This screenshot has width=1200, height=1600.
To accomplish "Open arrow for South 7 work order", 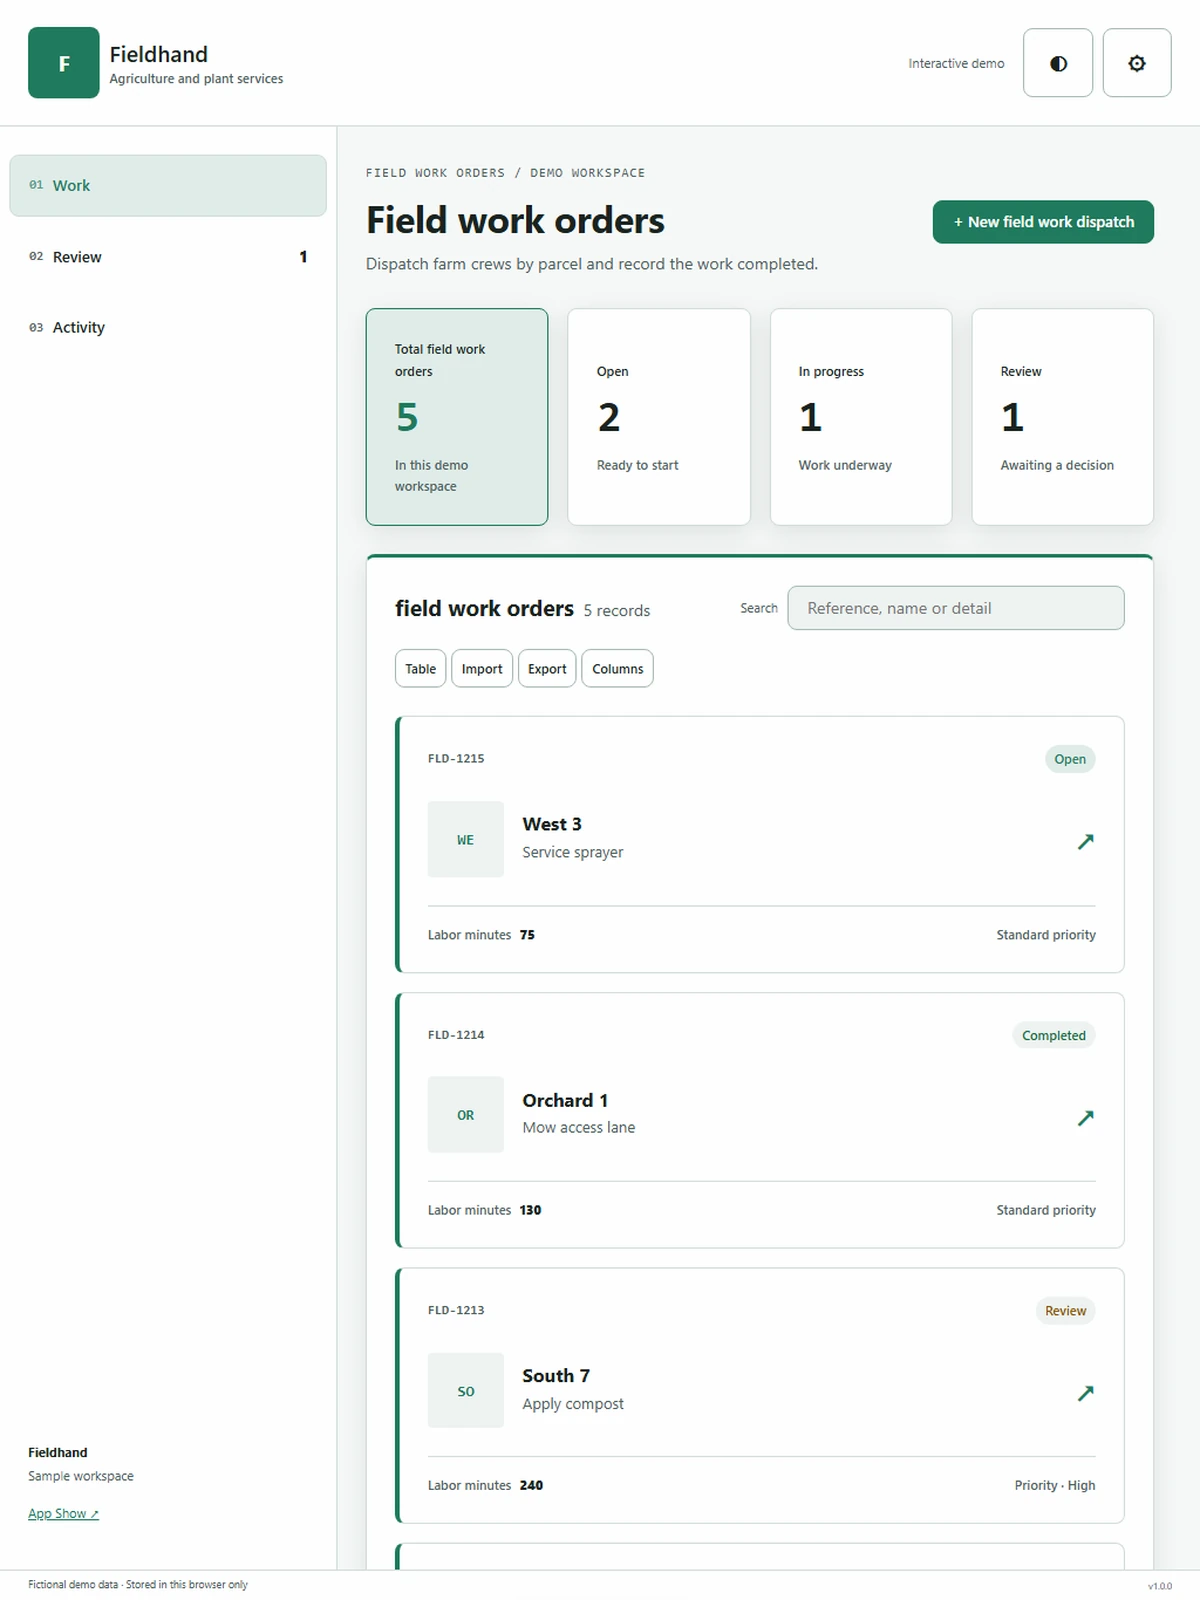I will coord(1085,1392).
